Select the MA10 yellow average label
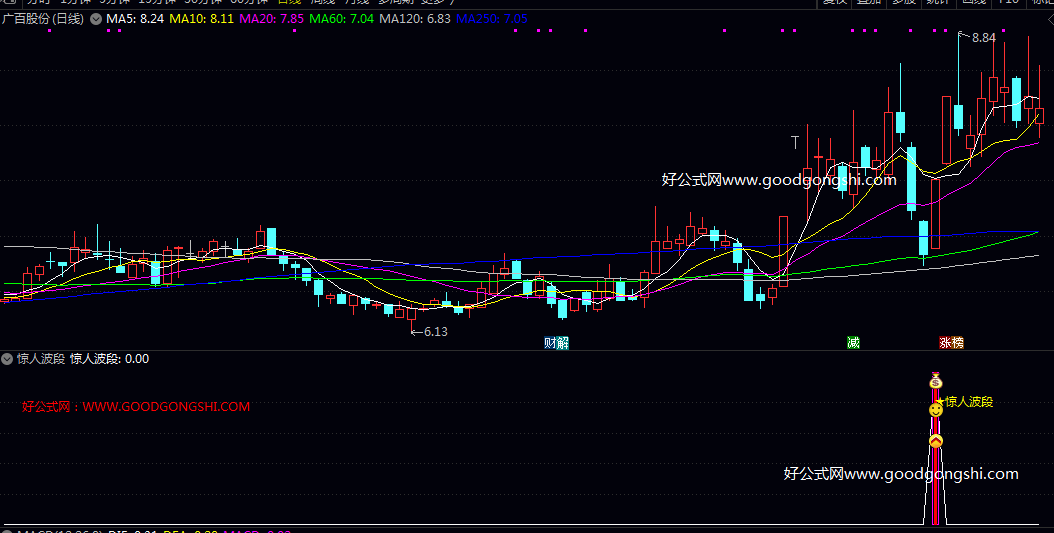This screenshot has width=1054, height=533. (x=202, y=19)
